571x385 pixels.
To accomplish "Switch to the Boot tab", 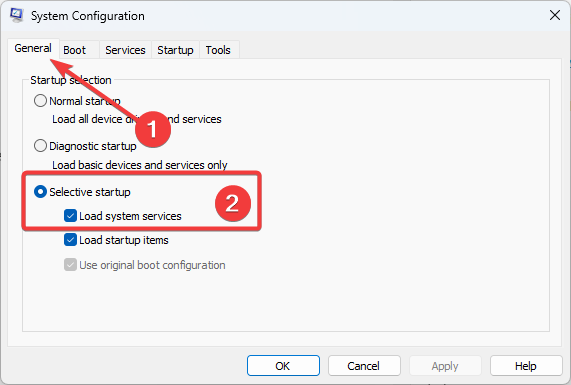I will point(75,50).
